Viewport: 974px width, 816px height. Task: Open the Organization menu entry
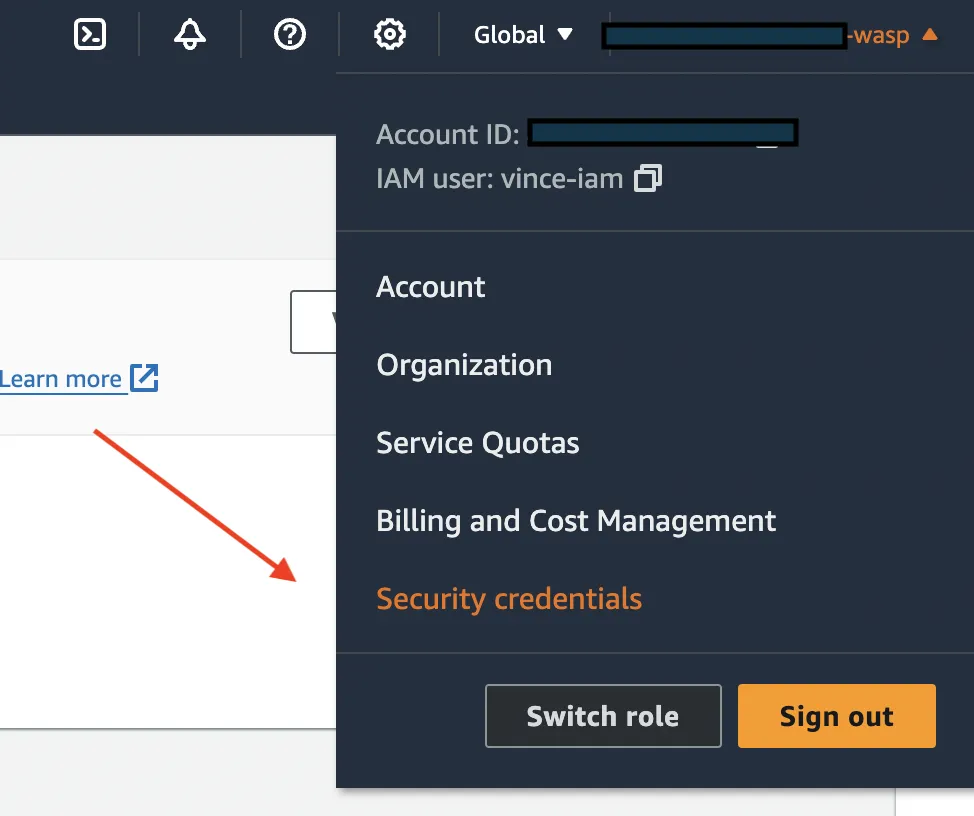tap(464, 365)
